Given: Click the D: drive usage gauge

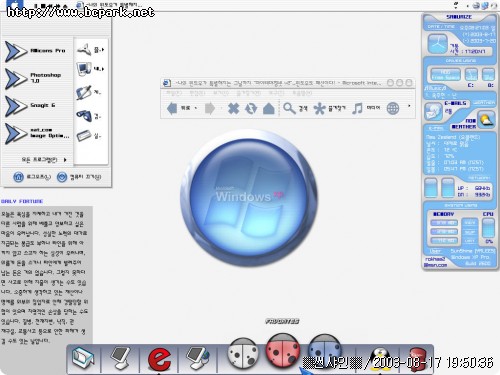Looking at the screenshot, I should 489,75.
